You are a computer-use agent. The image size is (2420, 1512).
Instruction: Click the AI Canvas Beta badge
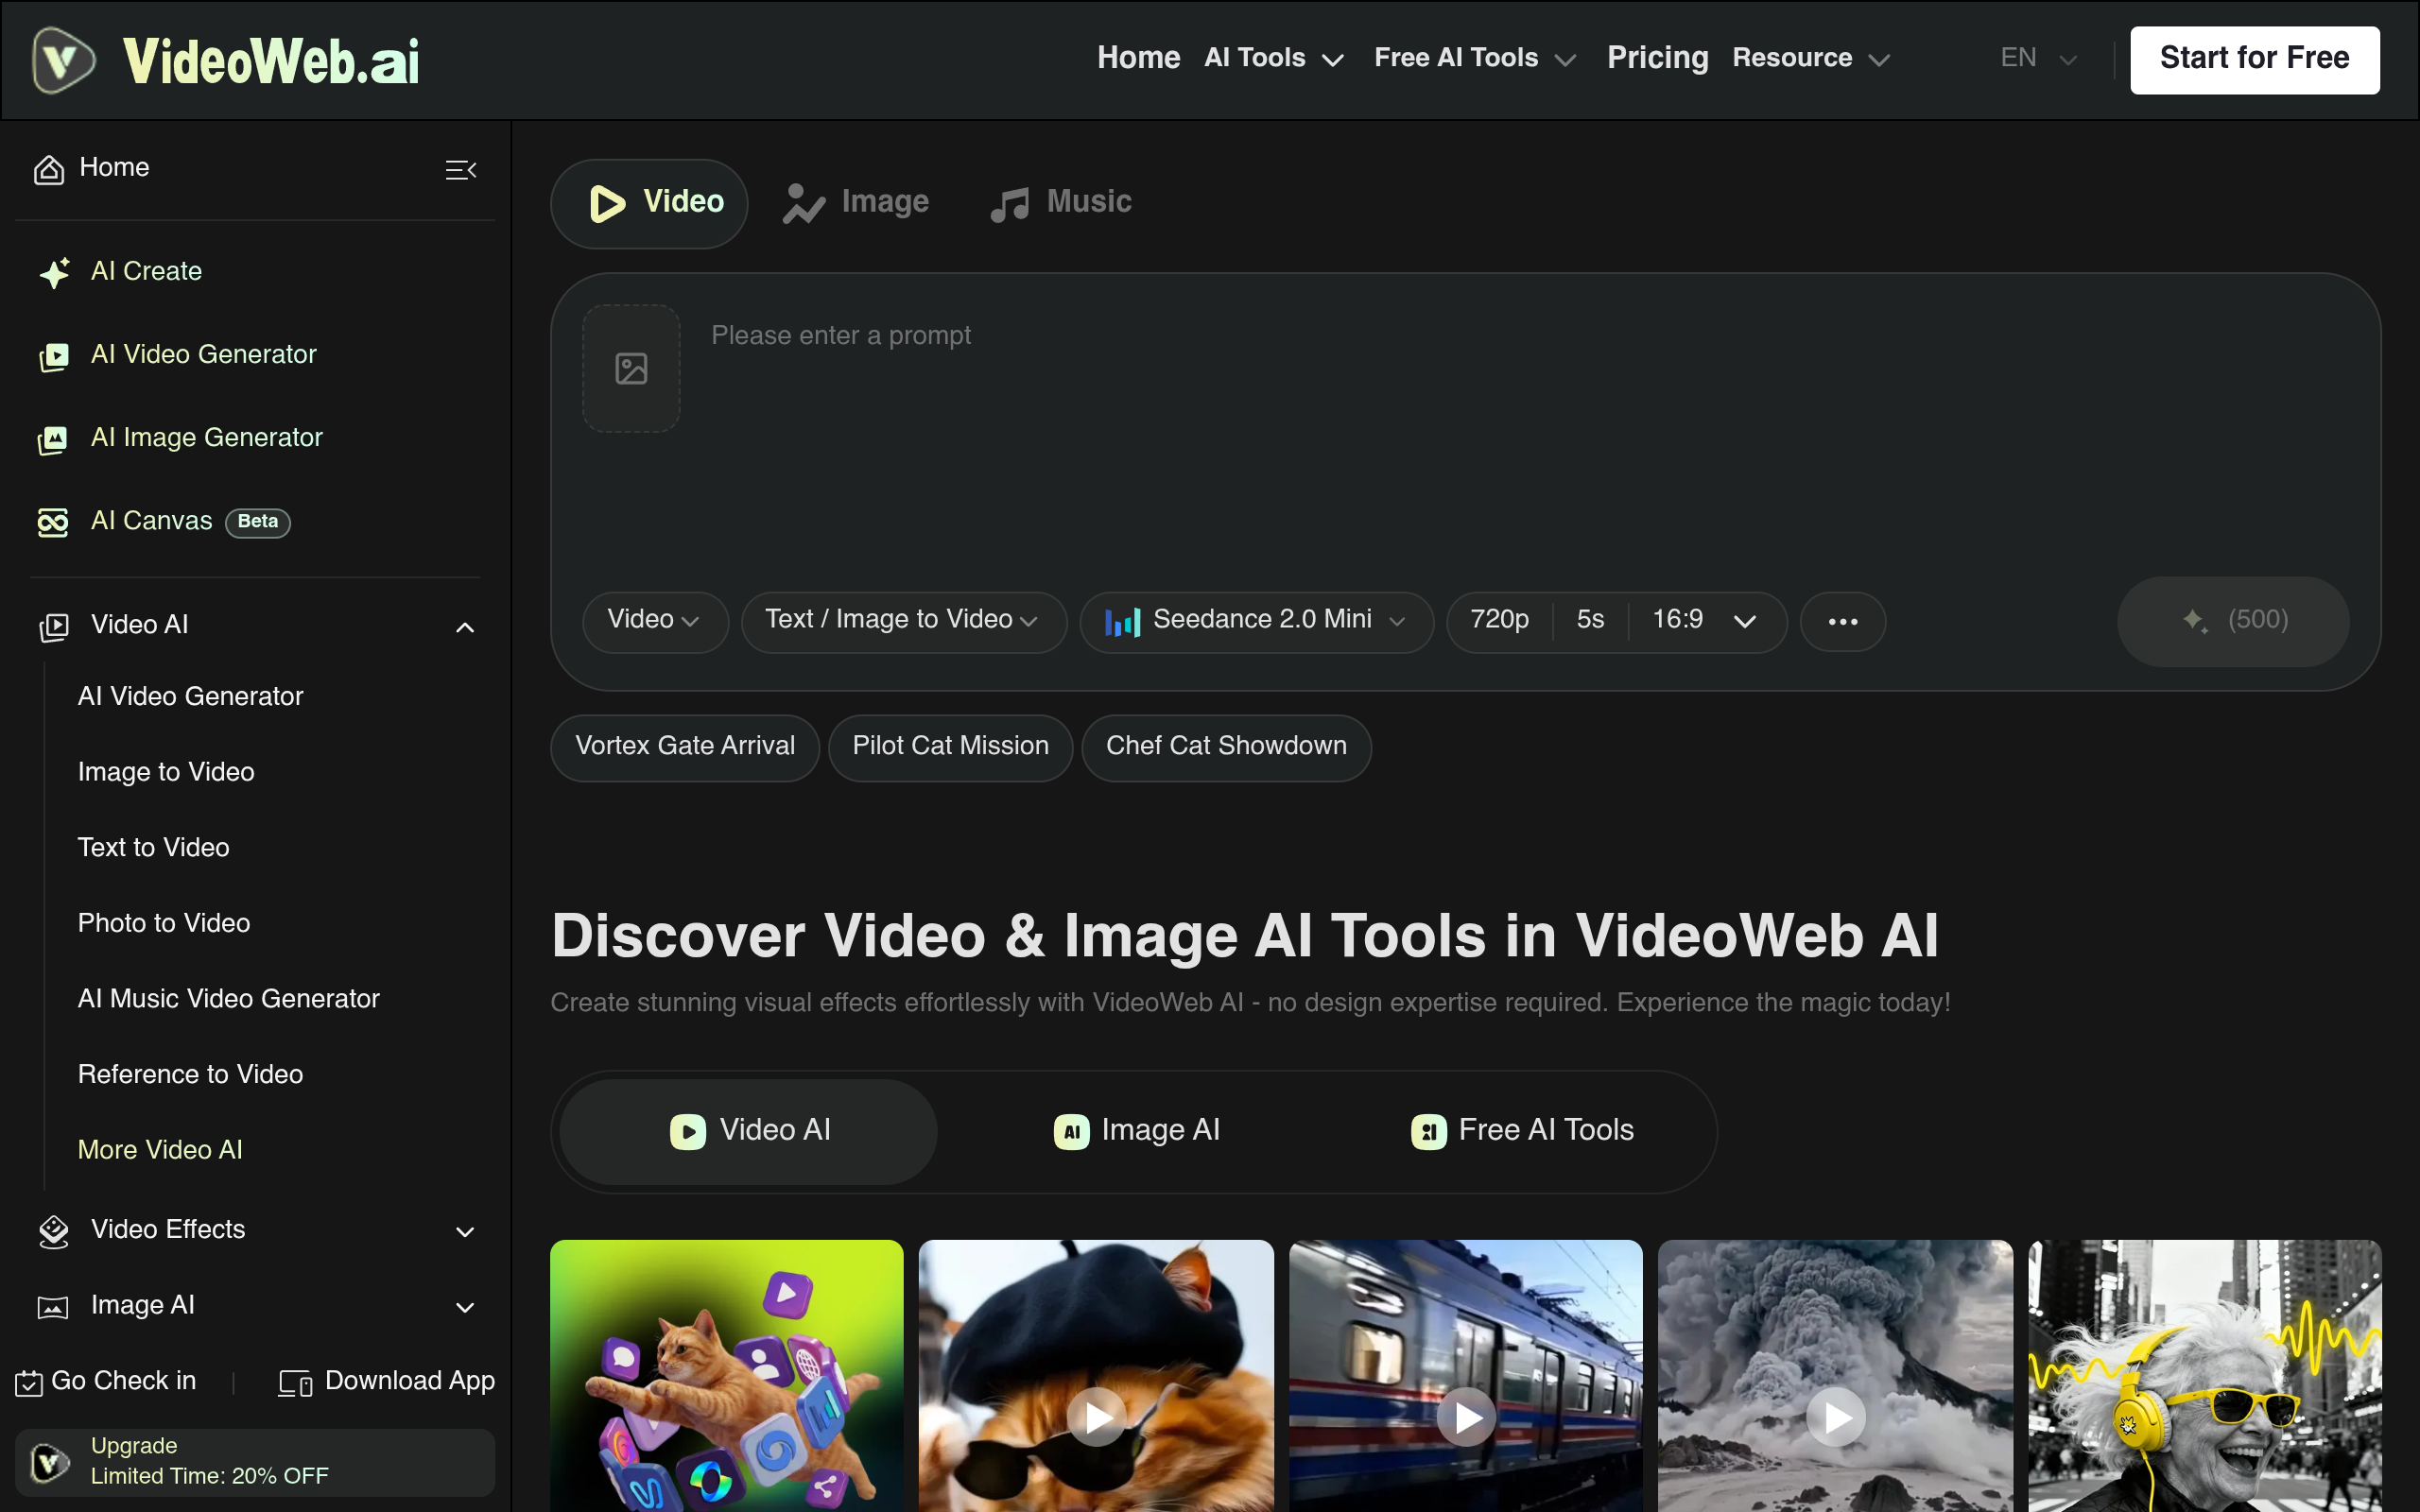tap(258, 522)
